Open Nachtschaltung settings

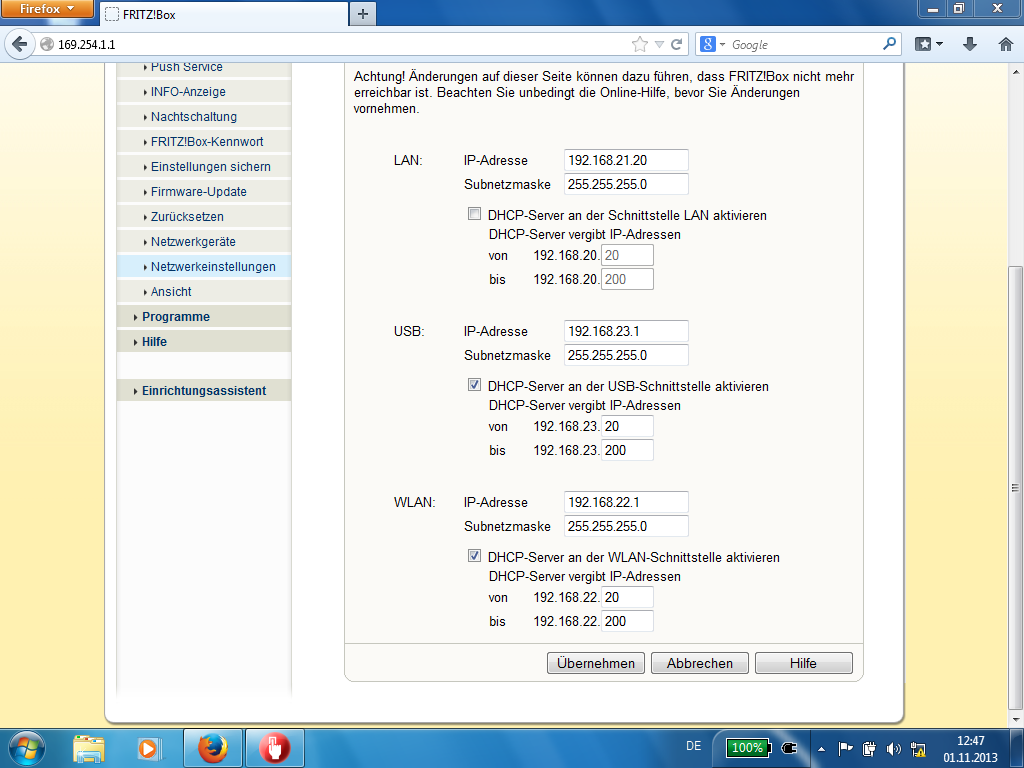pos(204,116)
